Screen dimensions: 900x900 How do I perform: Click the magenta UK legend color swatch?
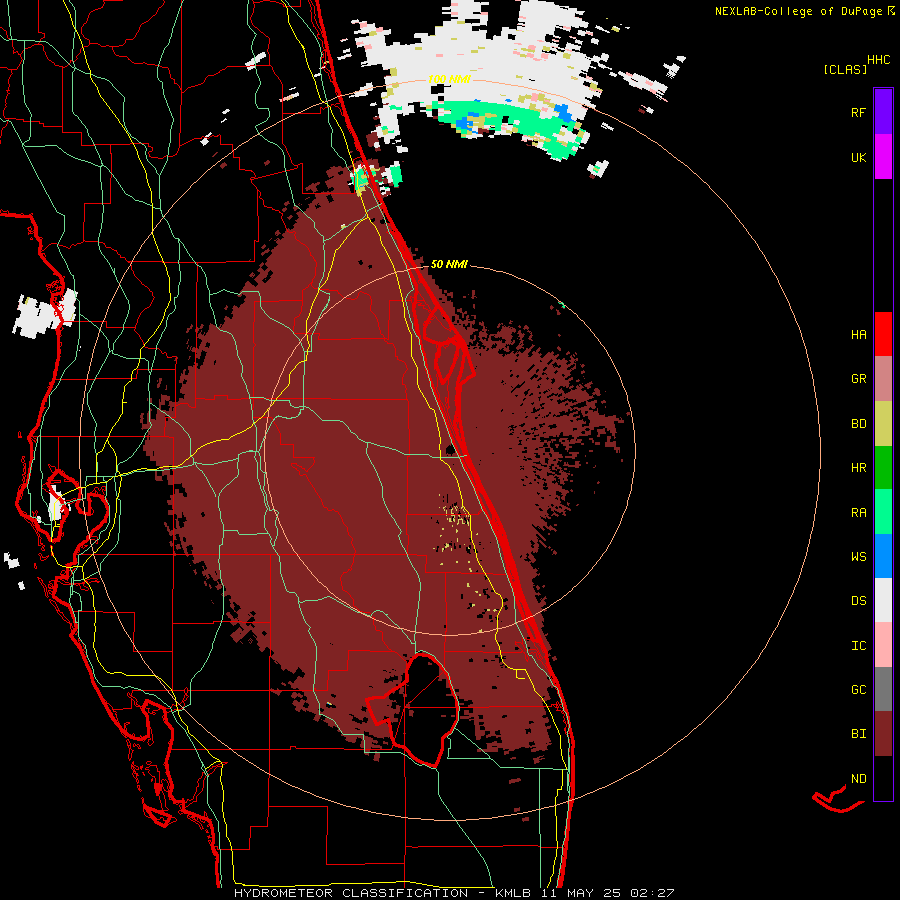(x=883, y=157)
